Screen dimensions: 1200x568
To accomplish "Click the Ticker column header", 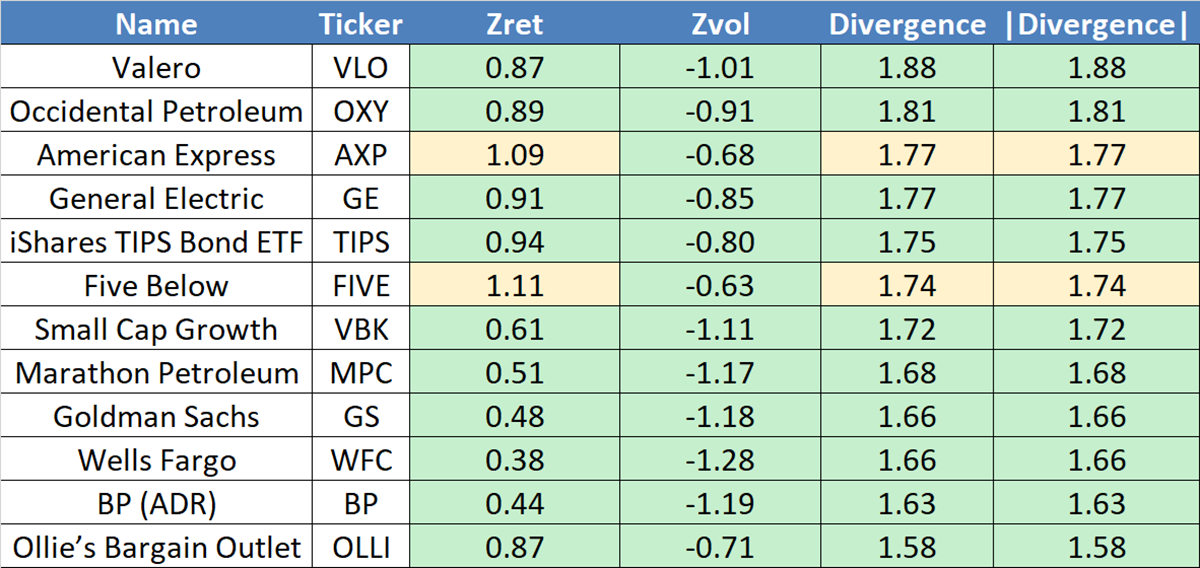I will (360, 24).
